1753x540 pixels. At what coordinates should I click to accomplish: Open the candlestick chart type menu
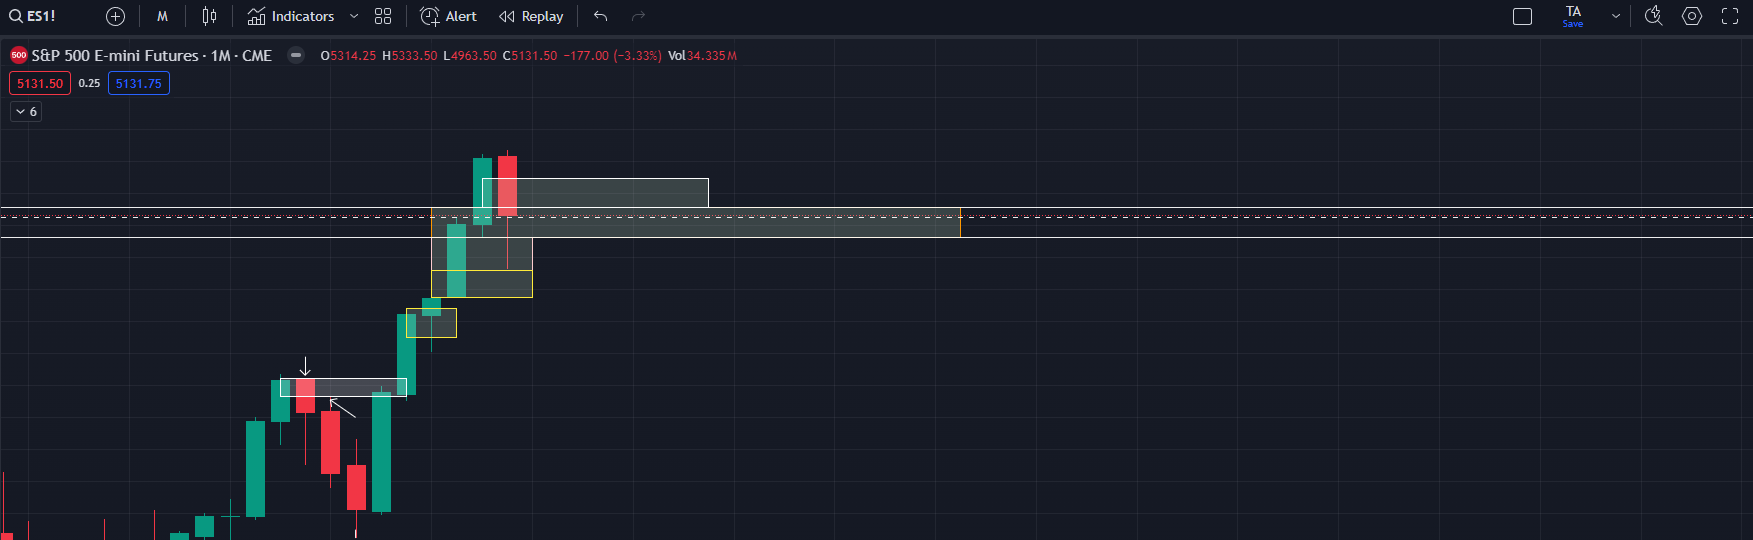[209, 16]
